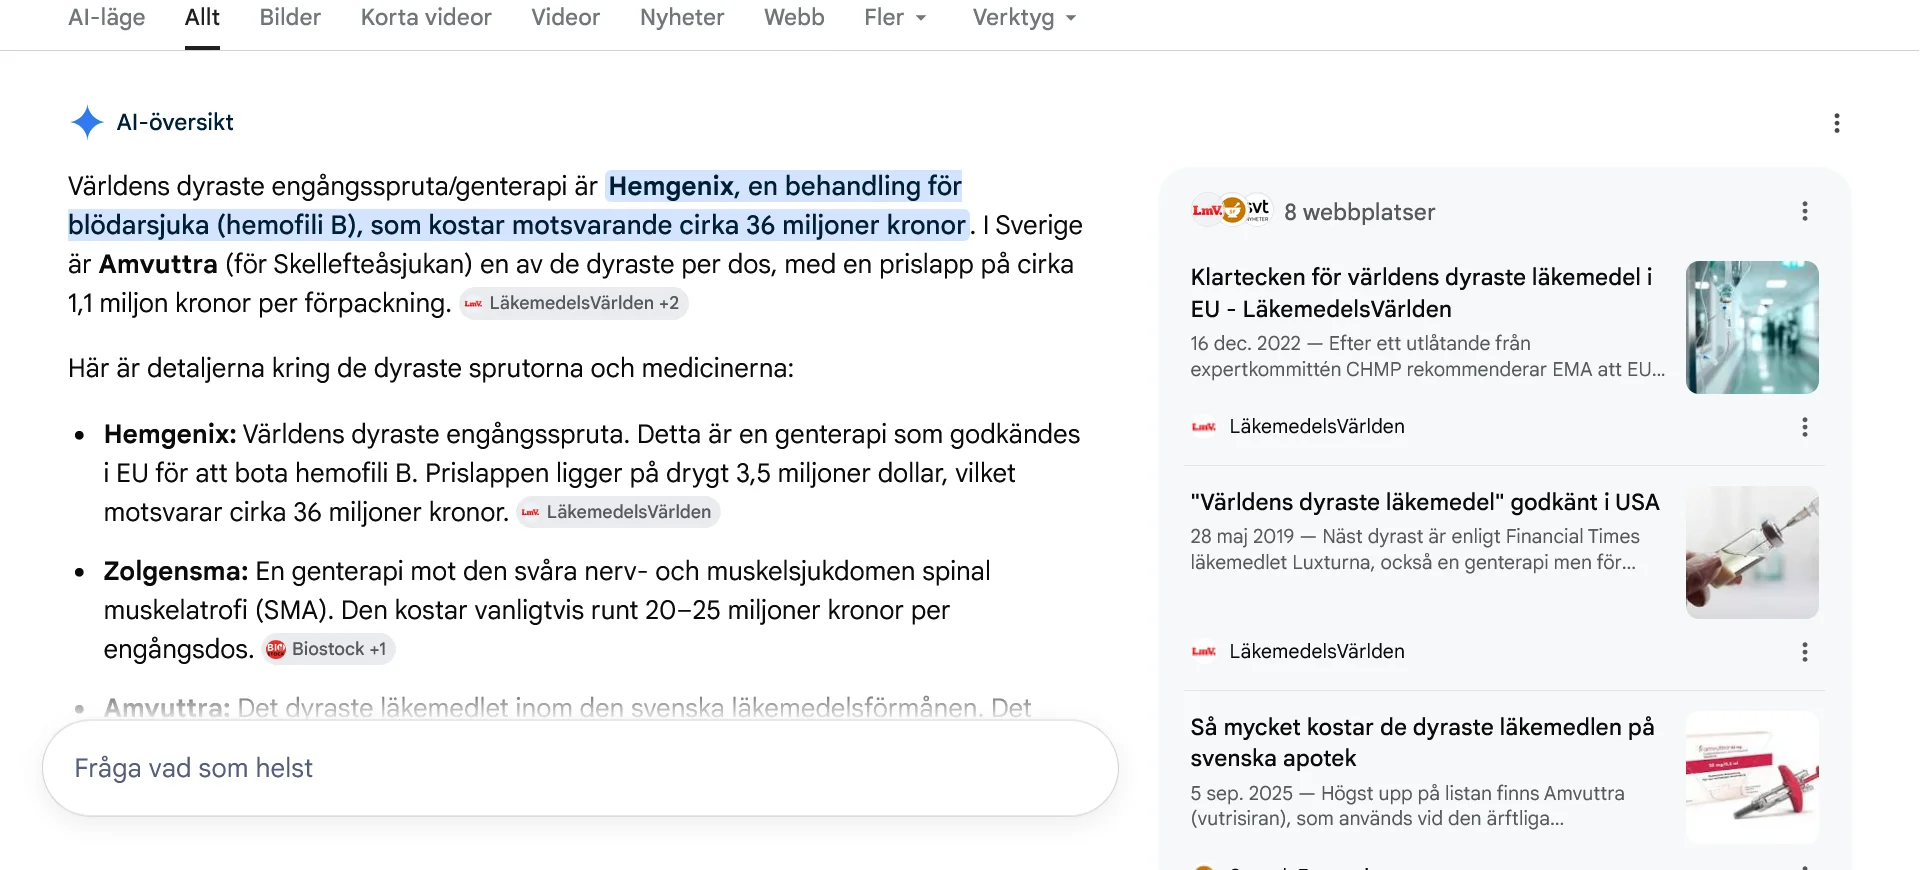The image size is (1920, 870).
Task: Switch to the Videor tab
Action: point(565,18)
